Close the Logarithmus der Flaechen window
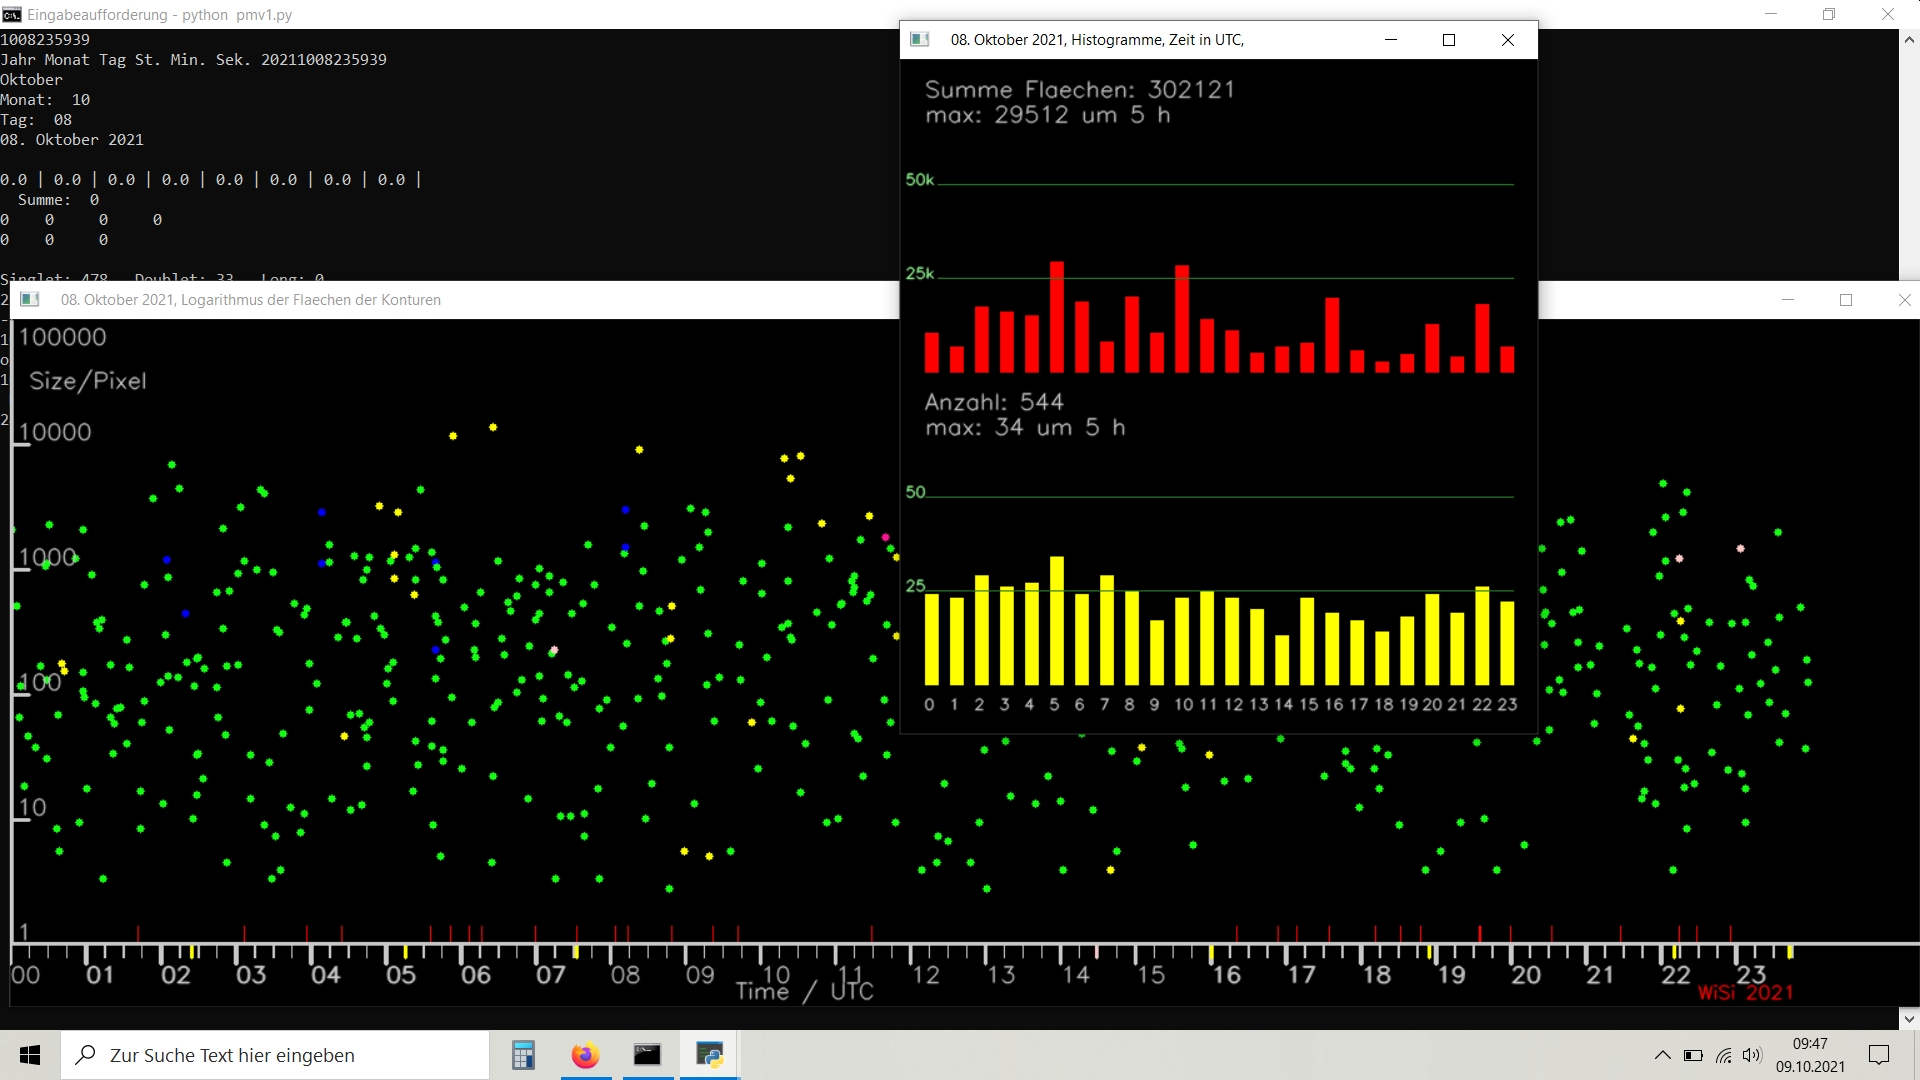This screenshot has height=1080, width=1920. click(x=1904, y=299)
